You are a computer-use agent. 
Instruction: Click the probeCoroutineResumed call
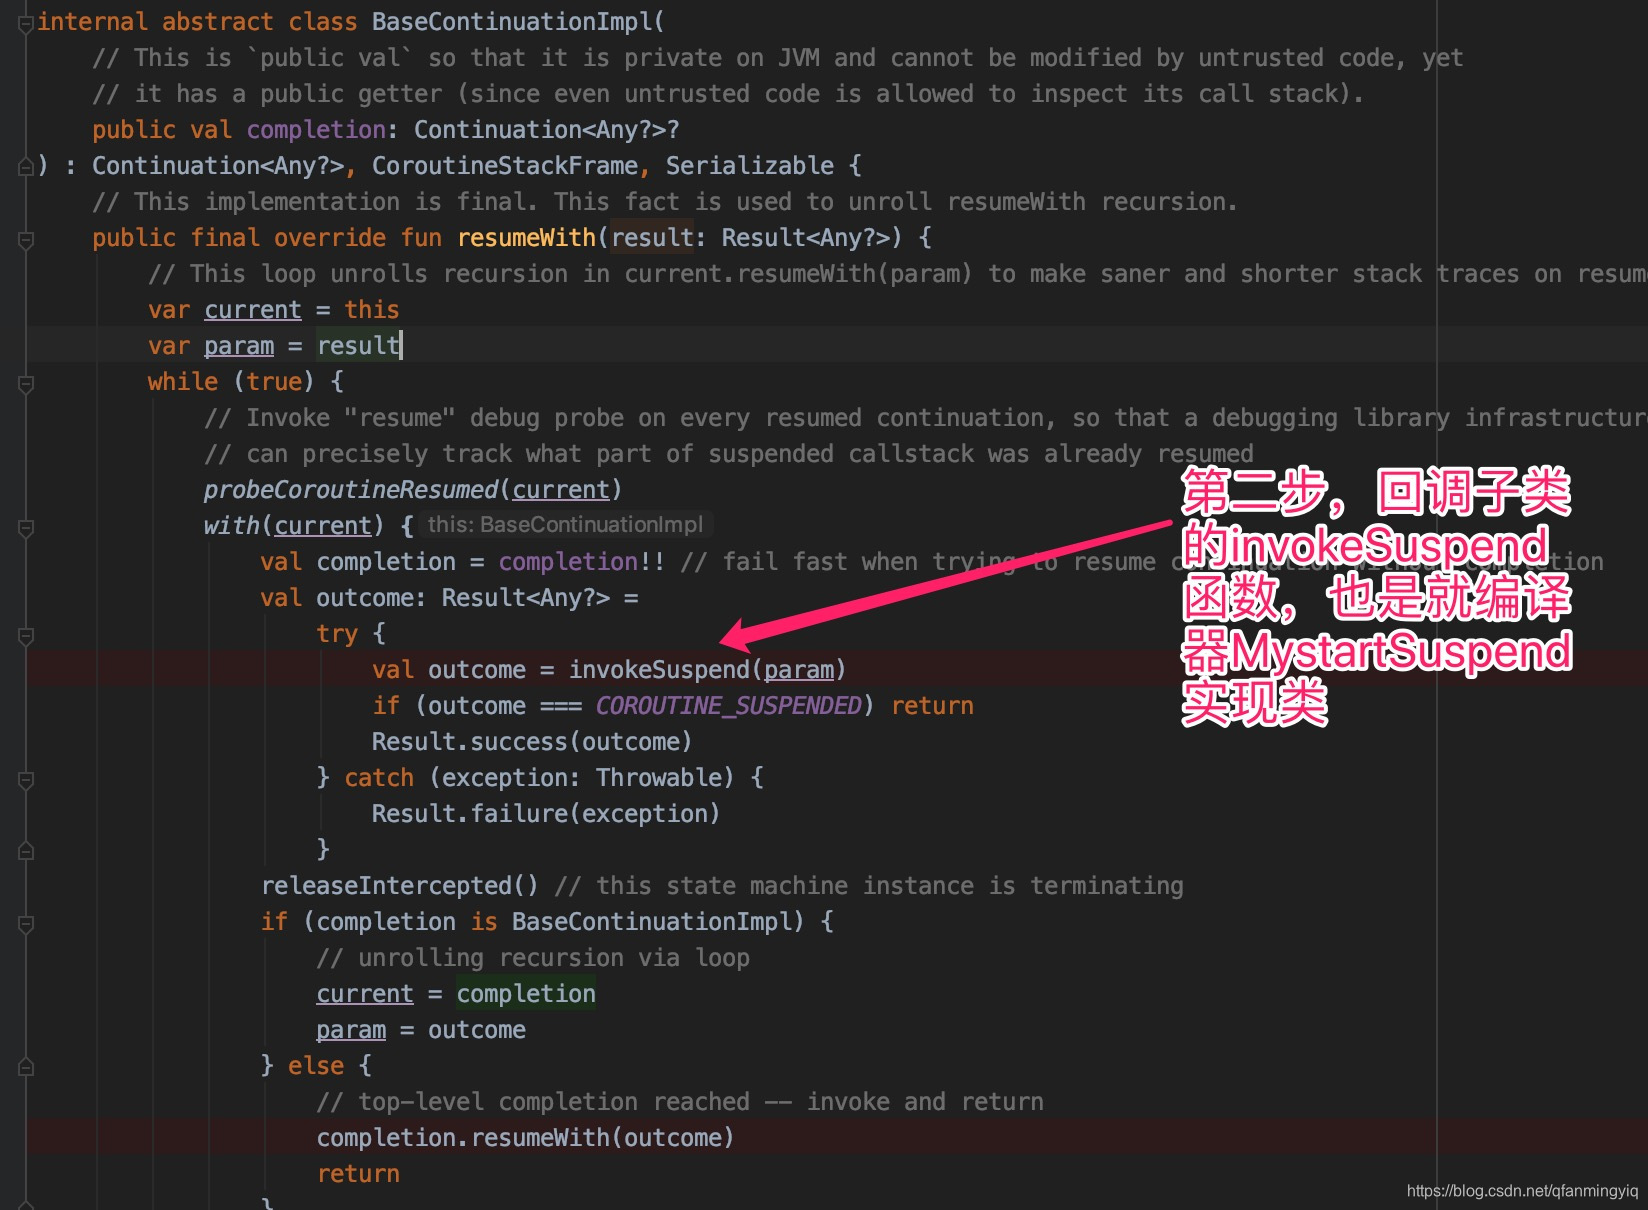[412, 490]
